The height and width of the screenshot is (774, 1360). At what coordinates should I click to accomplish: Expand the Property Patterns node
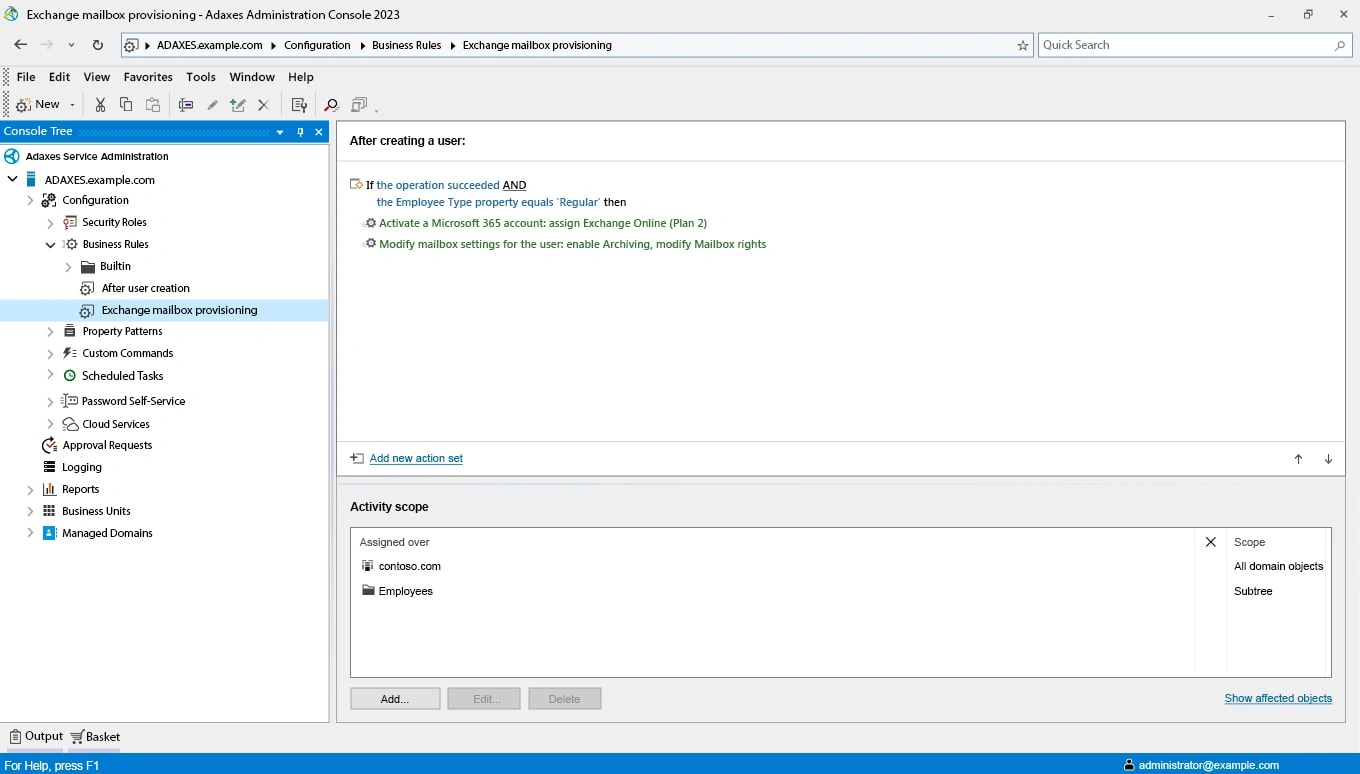click(x=51, y=331)
